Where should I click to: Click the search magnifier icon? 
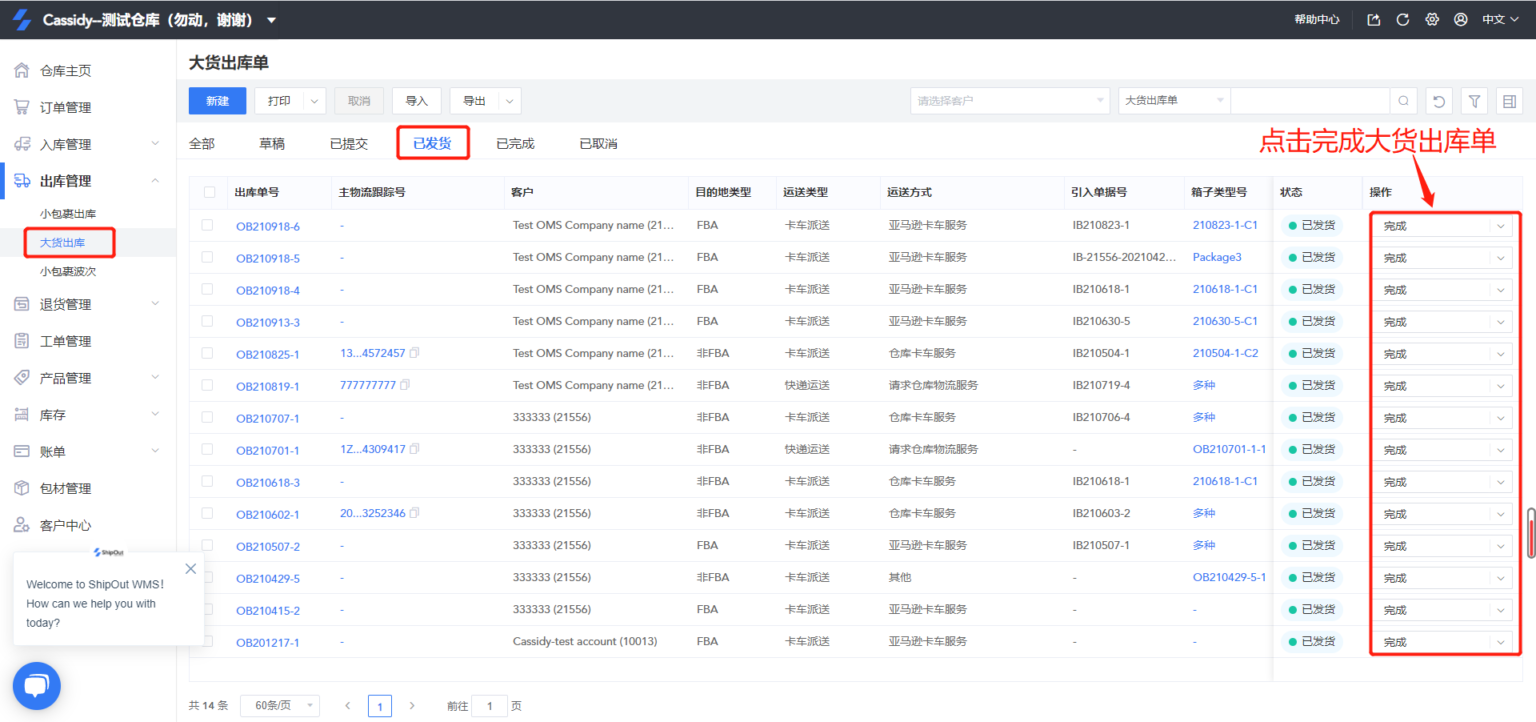(1403, 100)
